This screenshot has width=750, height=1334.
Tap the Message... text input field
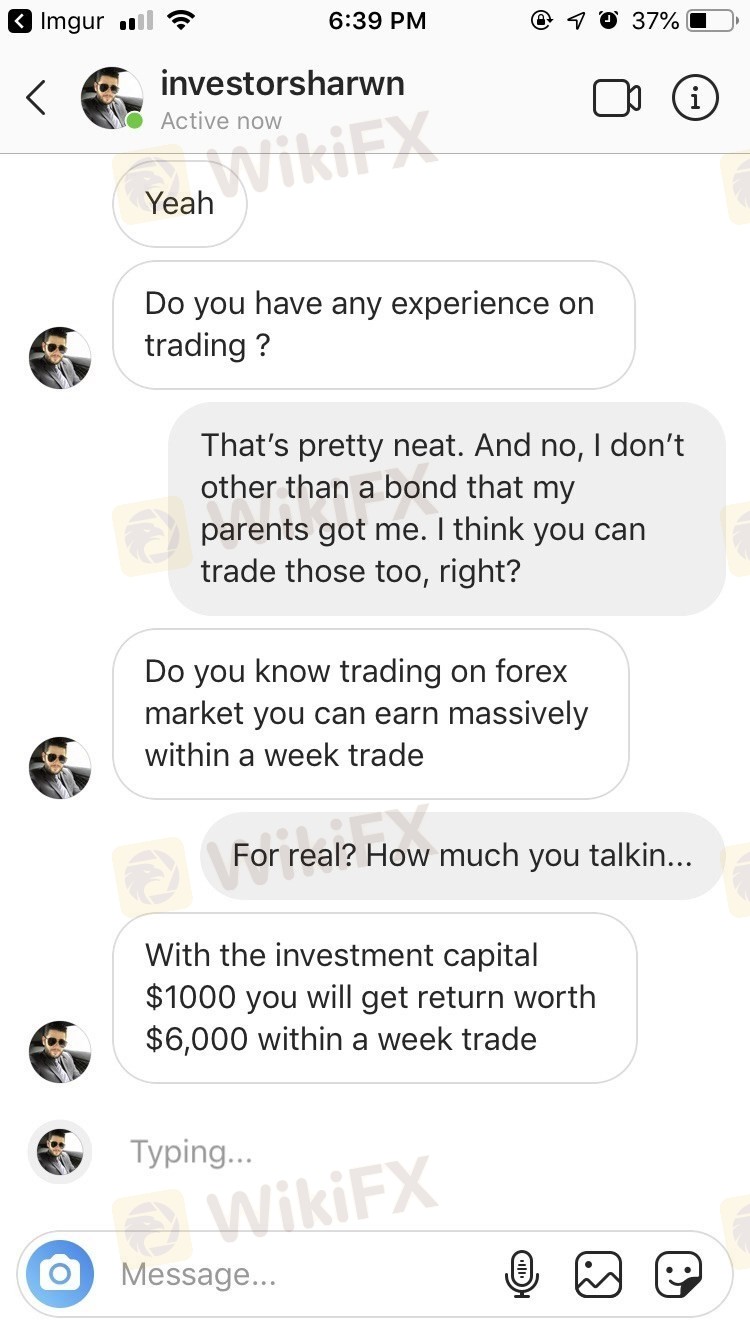pos(300,1274)
